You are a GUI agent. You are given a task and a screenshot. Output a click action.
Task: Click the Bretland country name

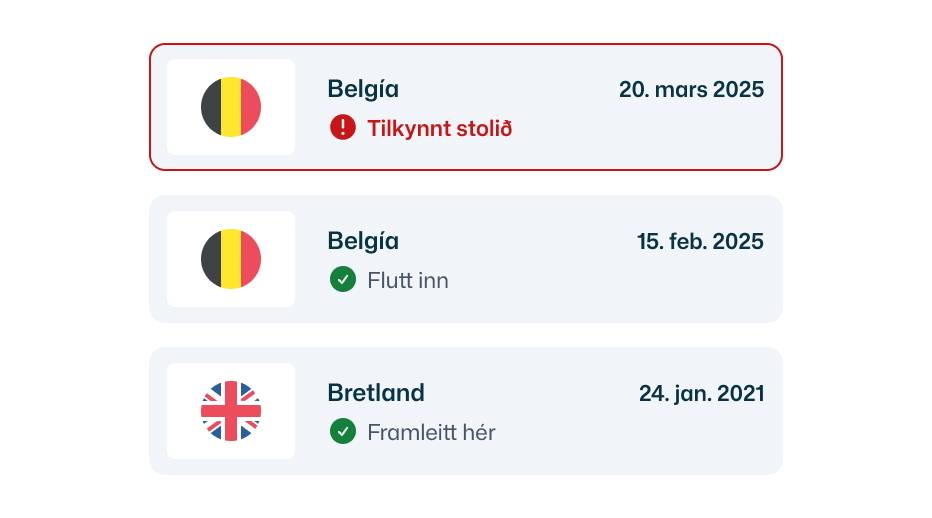click(x=376, y=393)
